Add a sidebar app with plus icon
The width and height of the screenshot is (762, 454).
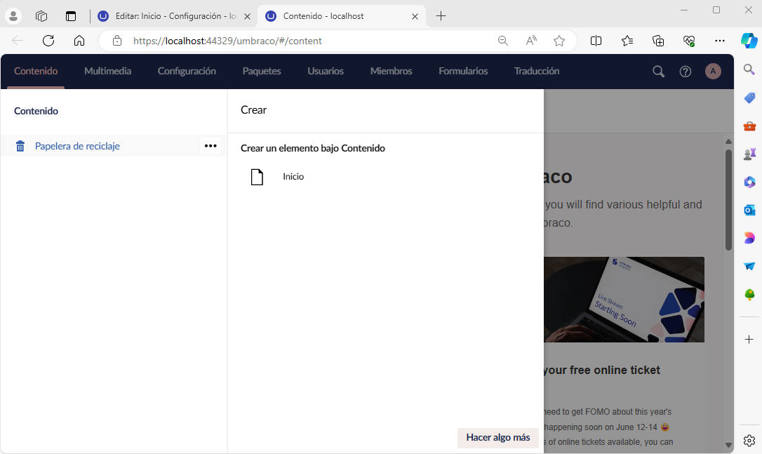(749, 339)
